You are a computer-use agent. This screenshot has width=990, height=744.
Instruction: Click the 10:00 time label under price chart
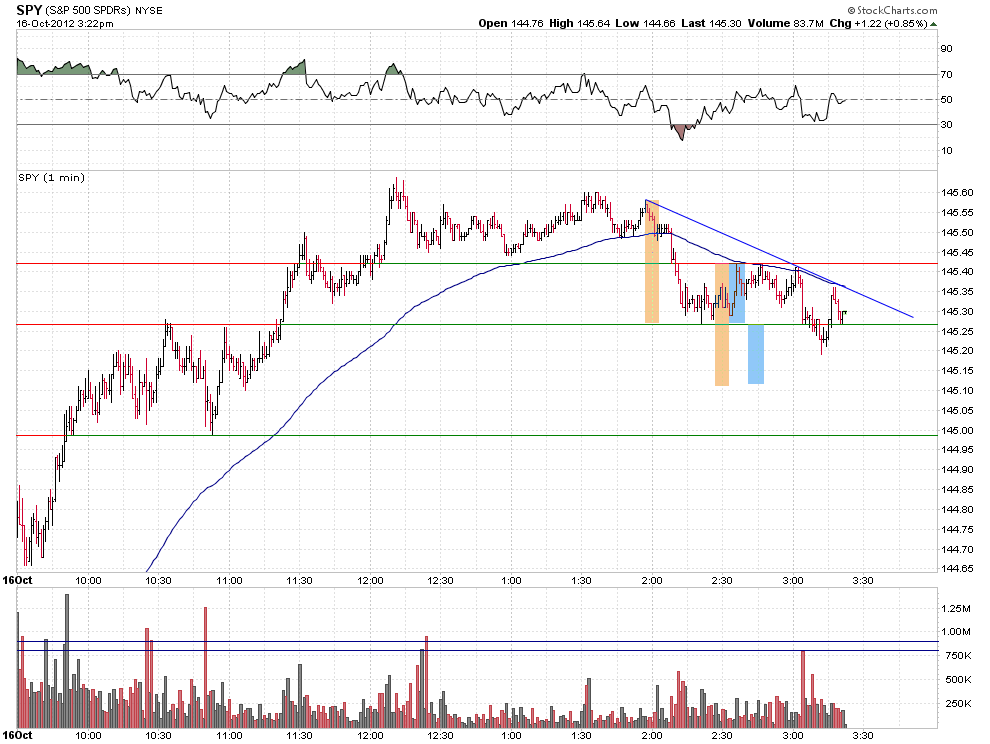click(88, 580)
